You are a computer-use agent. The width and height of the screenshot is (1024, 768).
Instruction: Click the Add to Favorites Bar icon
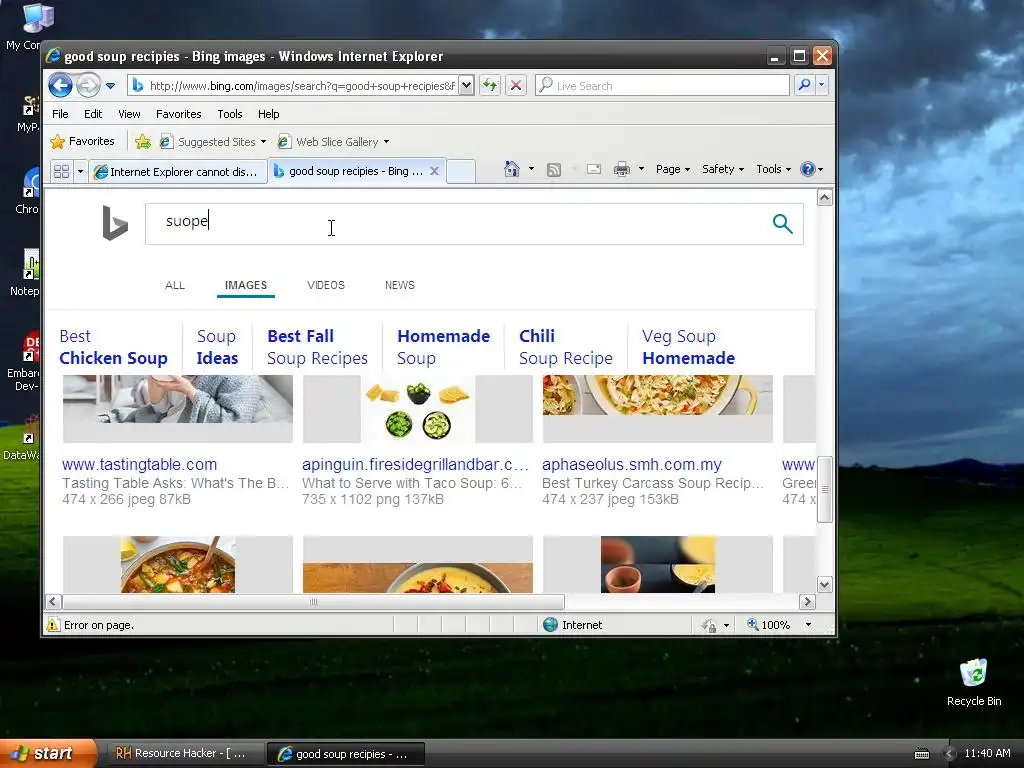pos(143,142)
